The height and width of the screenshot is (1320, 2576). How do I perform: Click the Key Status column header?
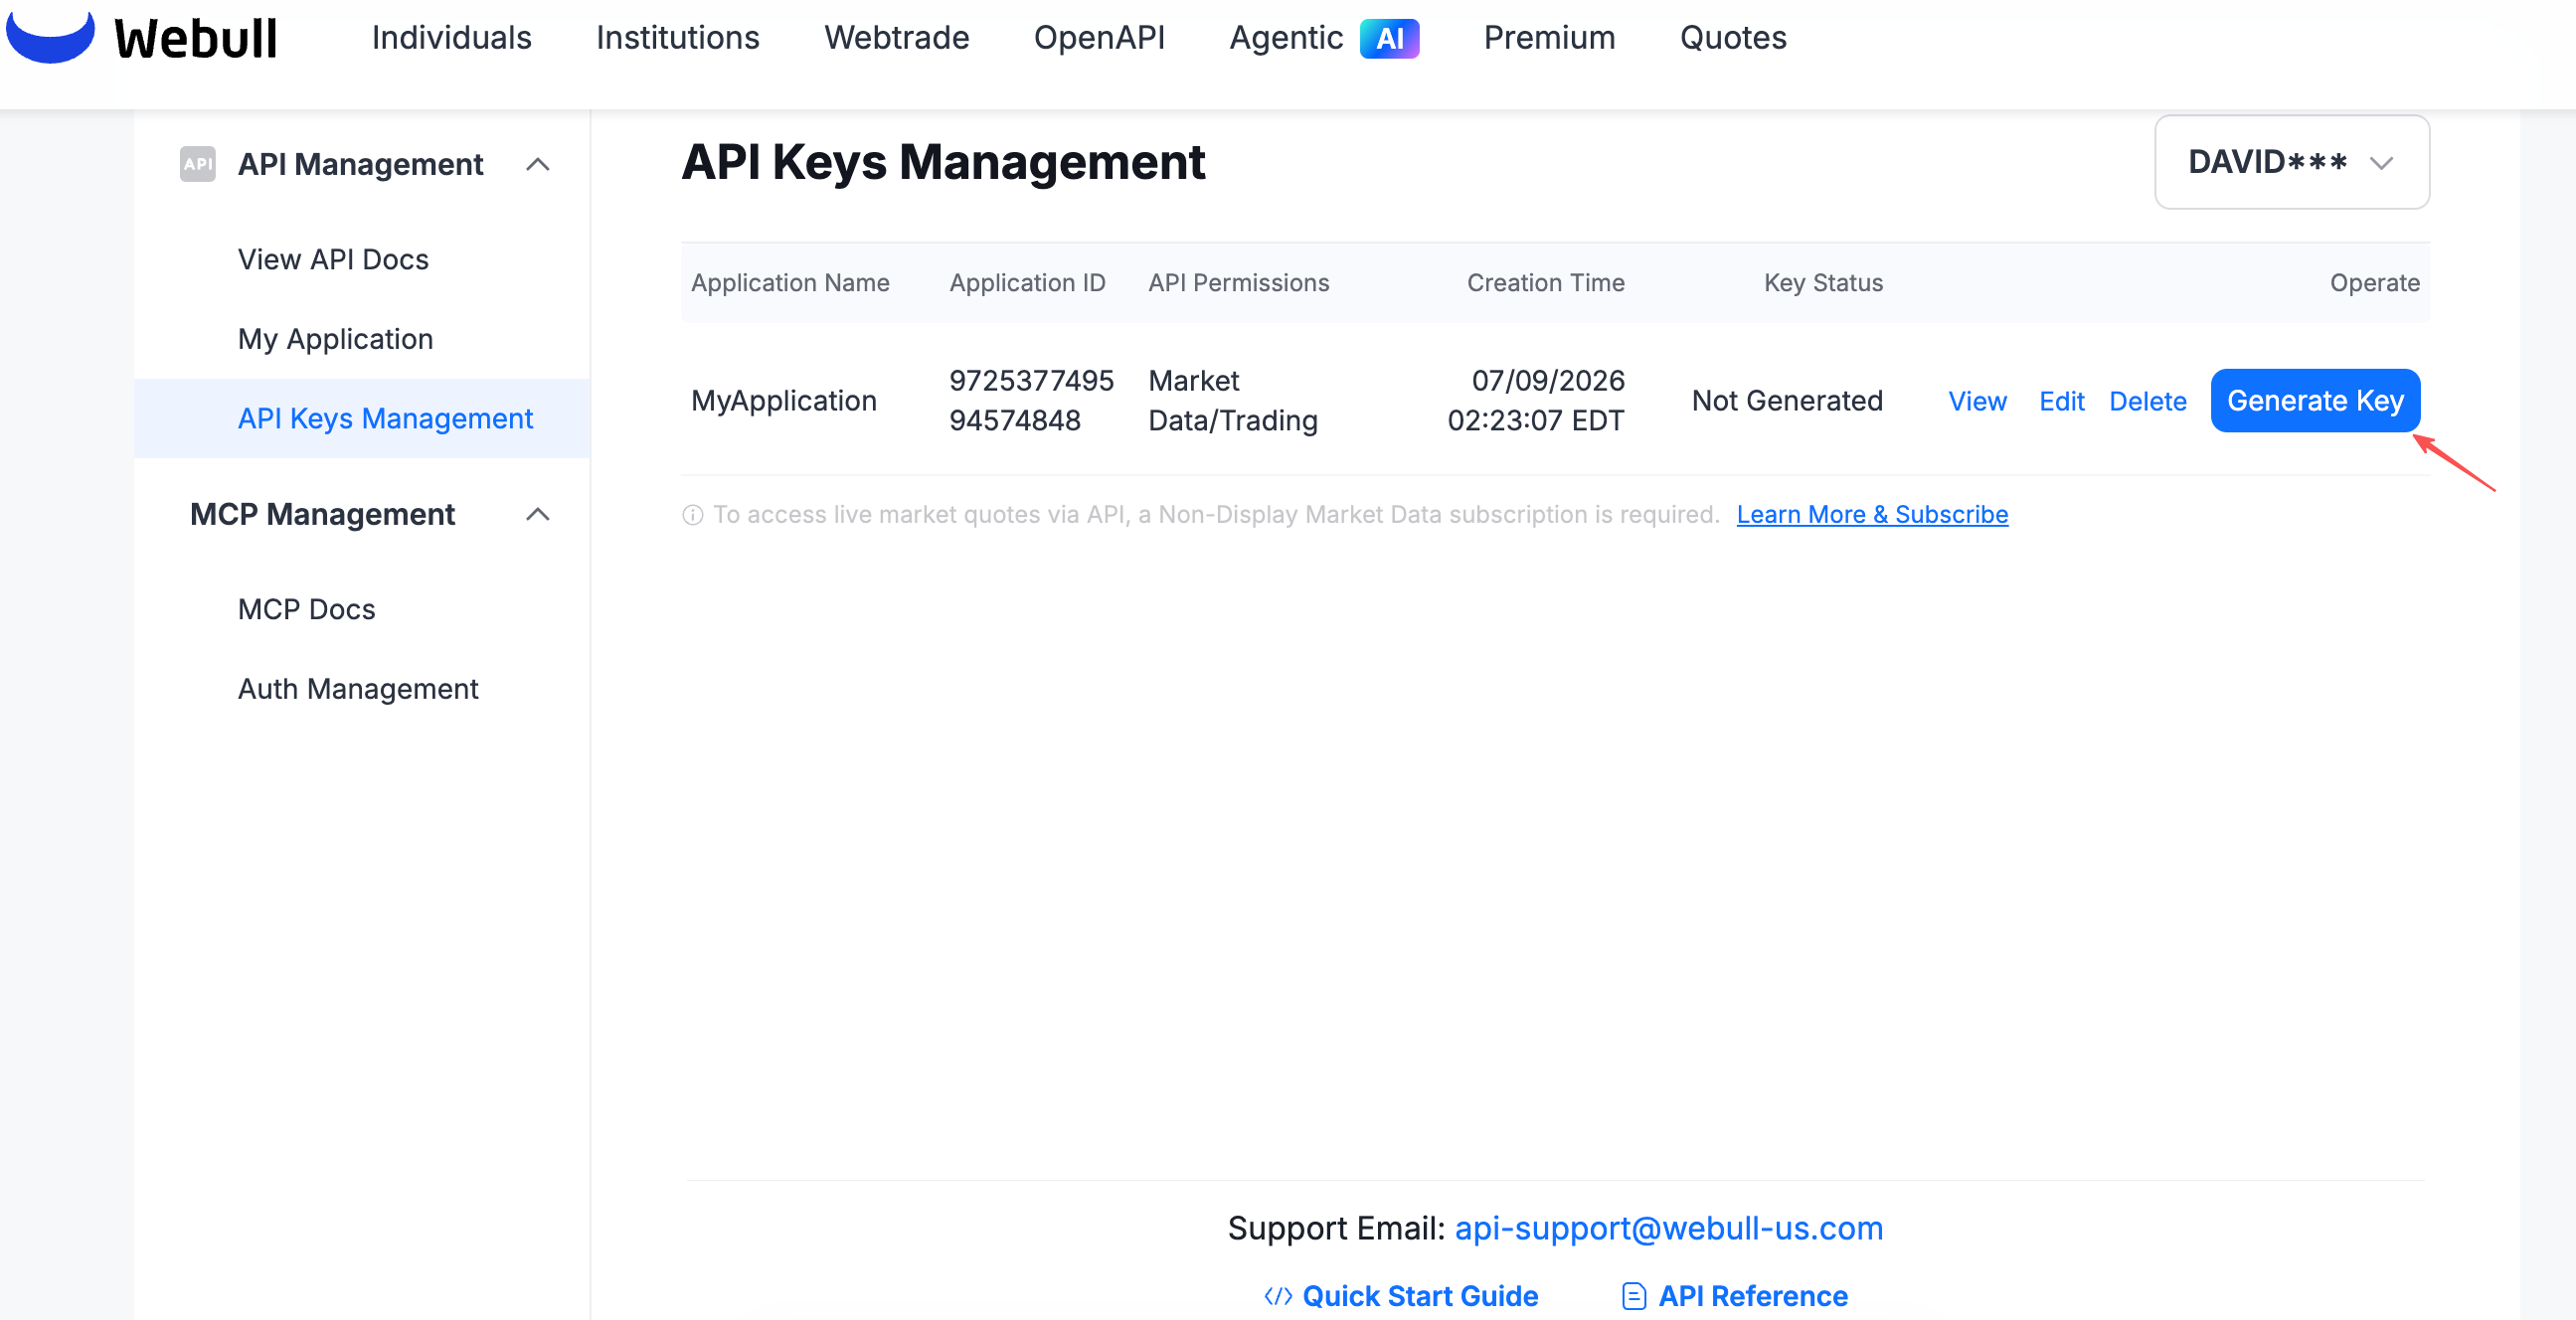(1823, 283)
